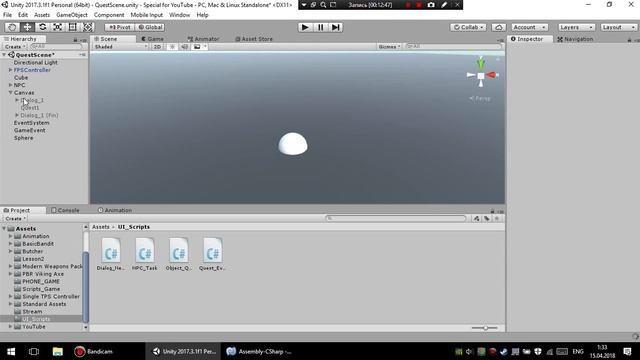The width and height of the screenshot is (640, 360).
Task: Adjust the asset icon size slider
Action: point(485,328)
